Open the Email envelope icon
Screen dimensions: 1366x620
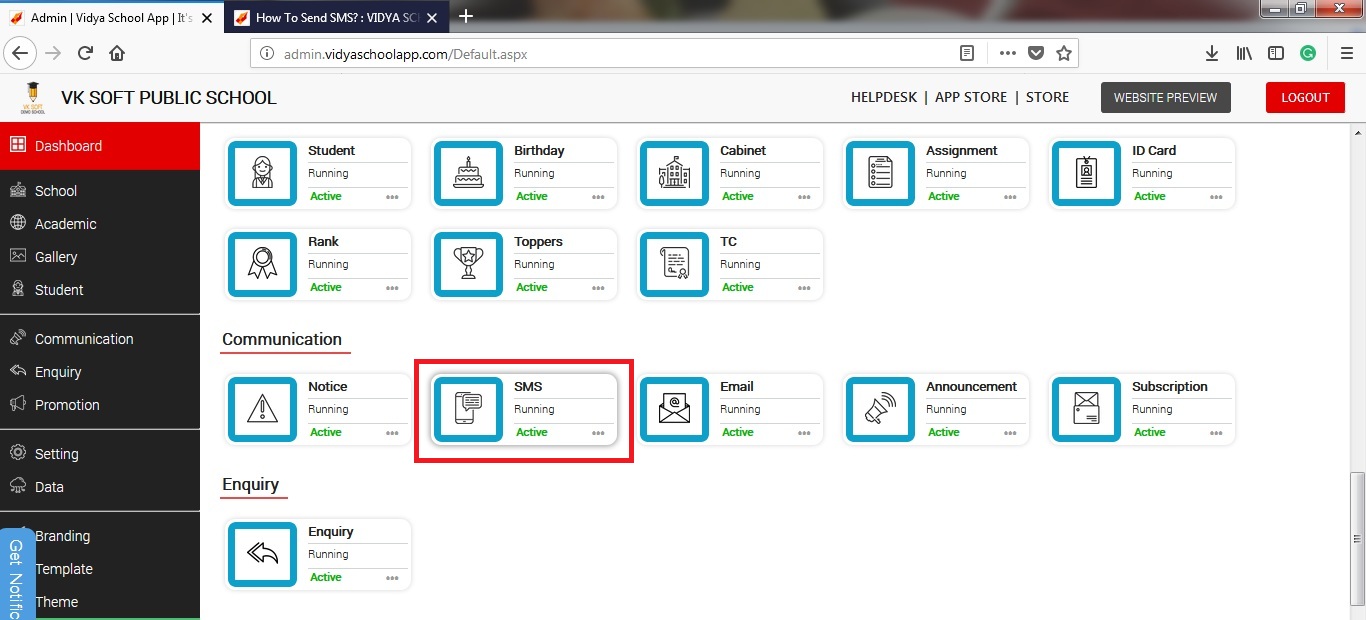tap(675, 409)
